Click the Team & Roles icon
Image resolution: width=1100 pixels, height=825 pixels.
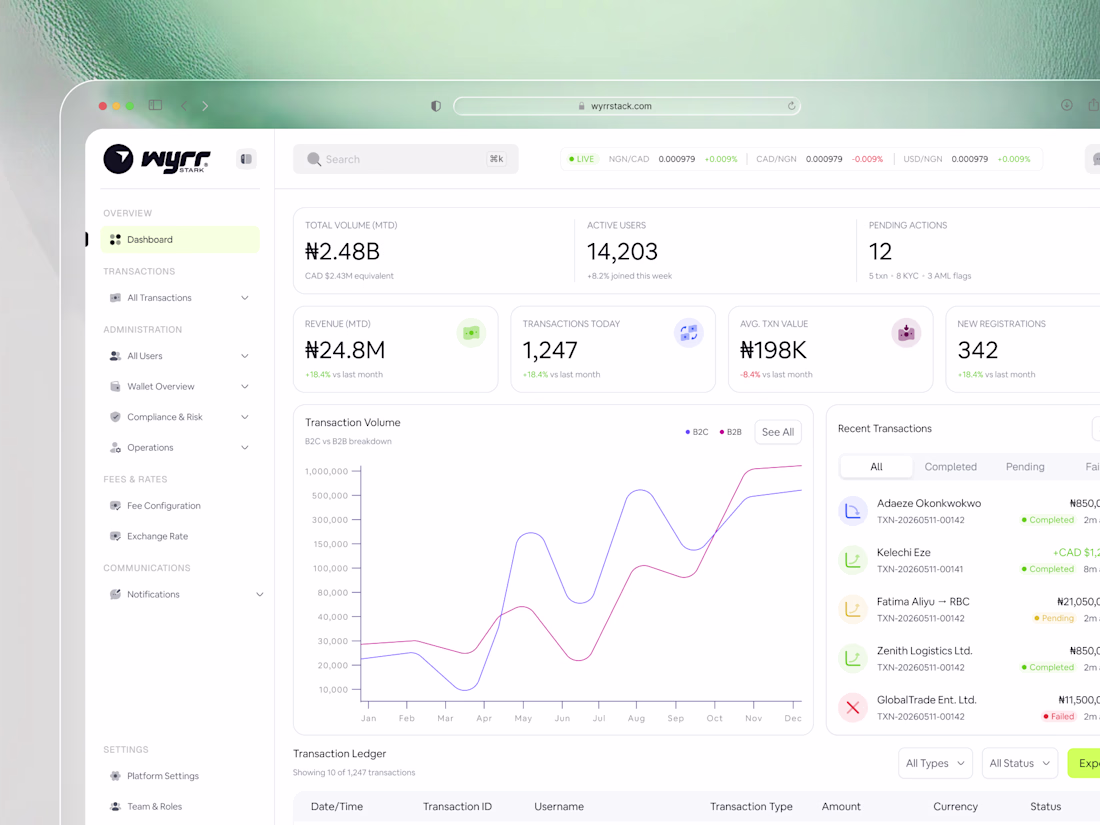(x=115, y=807)
